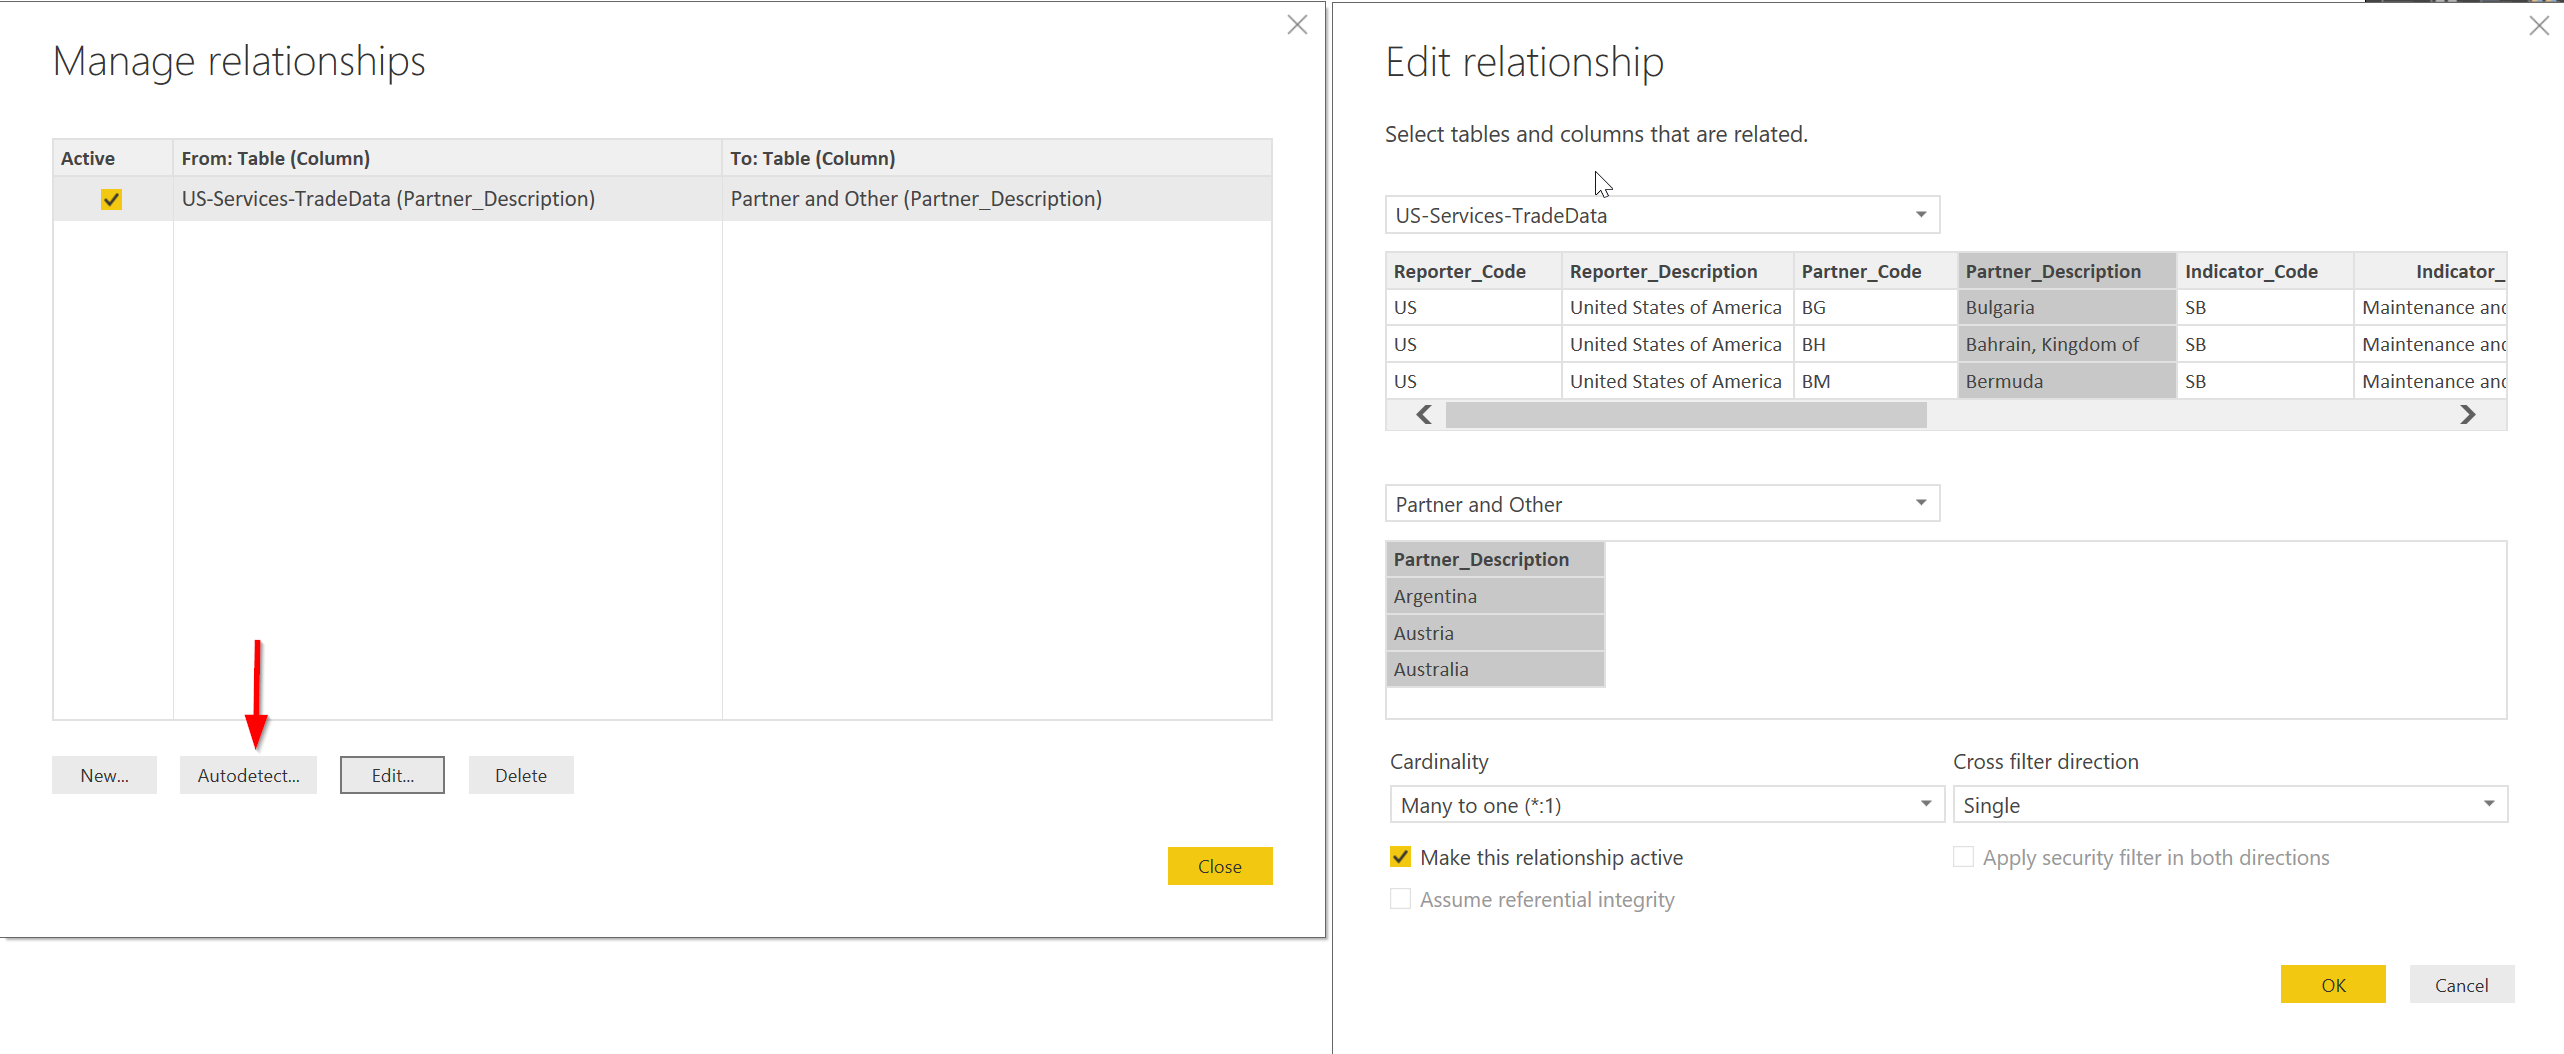Uncheck the Active relationship checkbox in list

tap(111, 199)
